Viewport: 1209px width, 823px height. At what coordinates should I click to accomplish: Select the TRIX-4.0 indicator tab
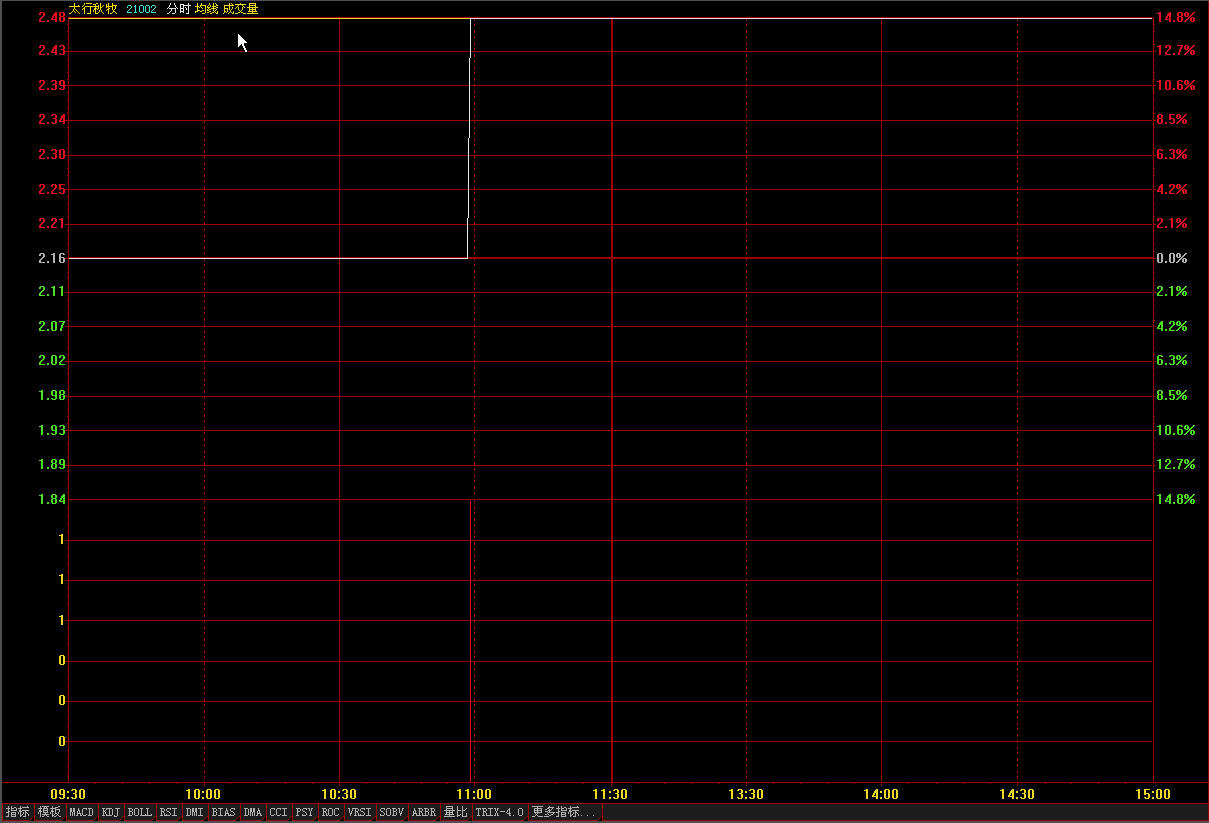pos(499,812)
